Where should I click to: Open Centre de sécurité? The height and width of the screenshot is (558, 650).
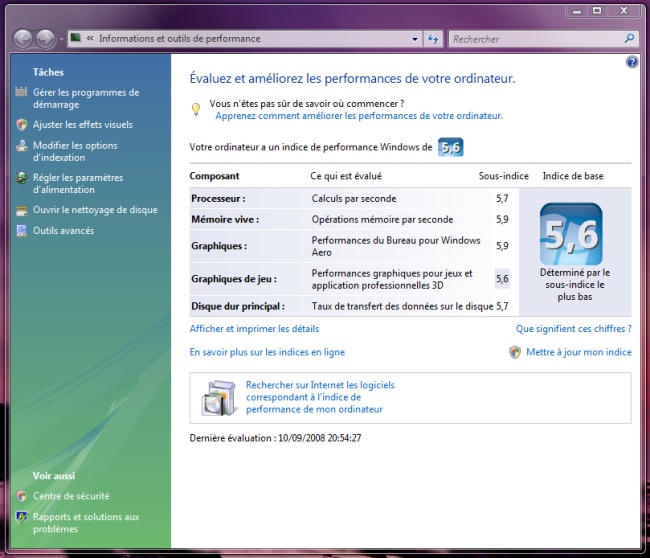click(71, 496)
